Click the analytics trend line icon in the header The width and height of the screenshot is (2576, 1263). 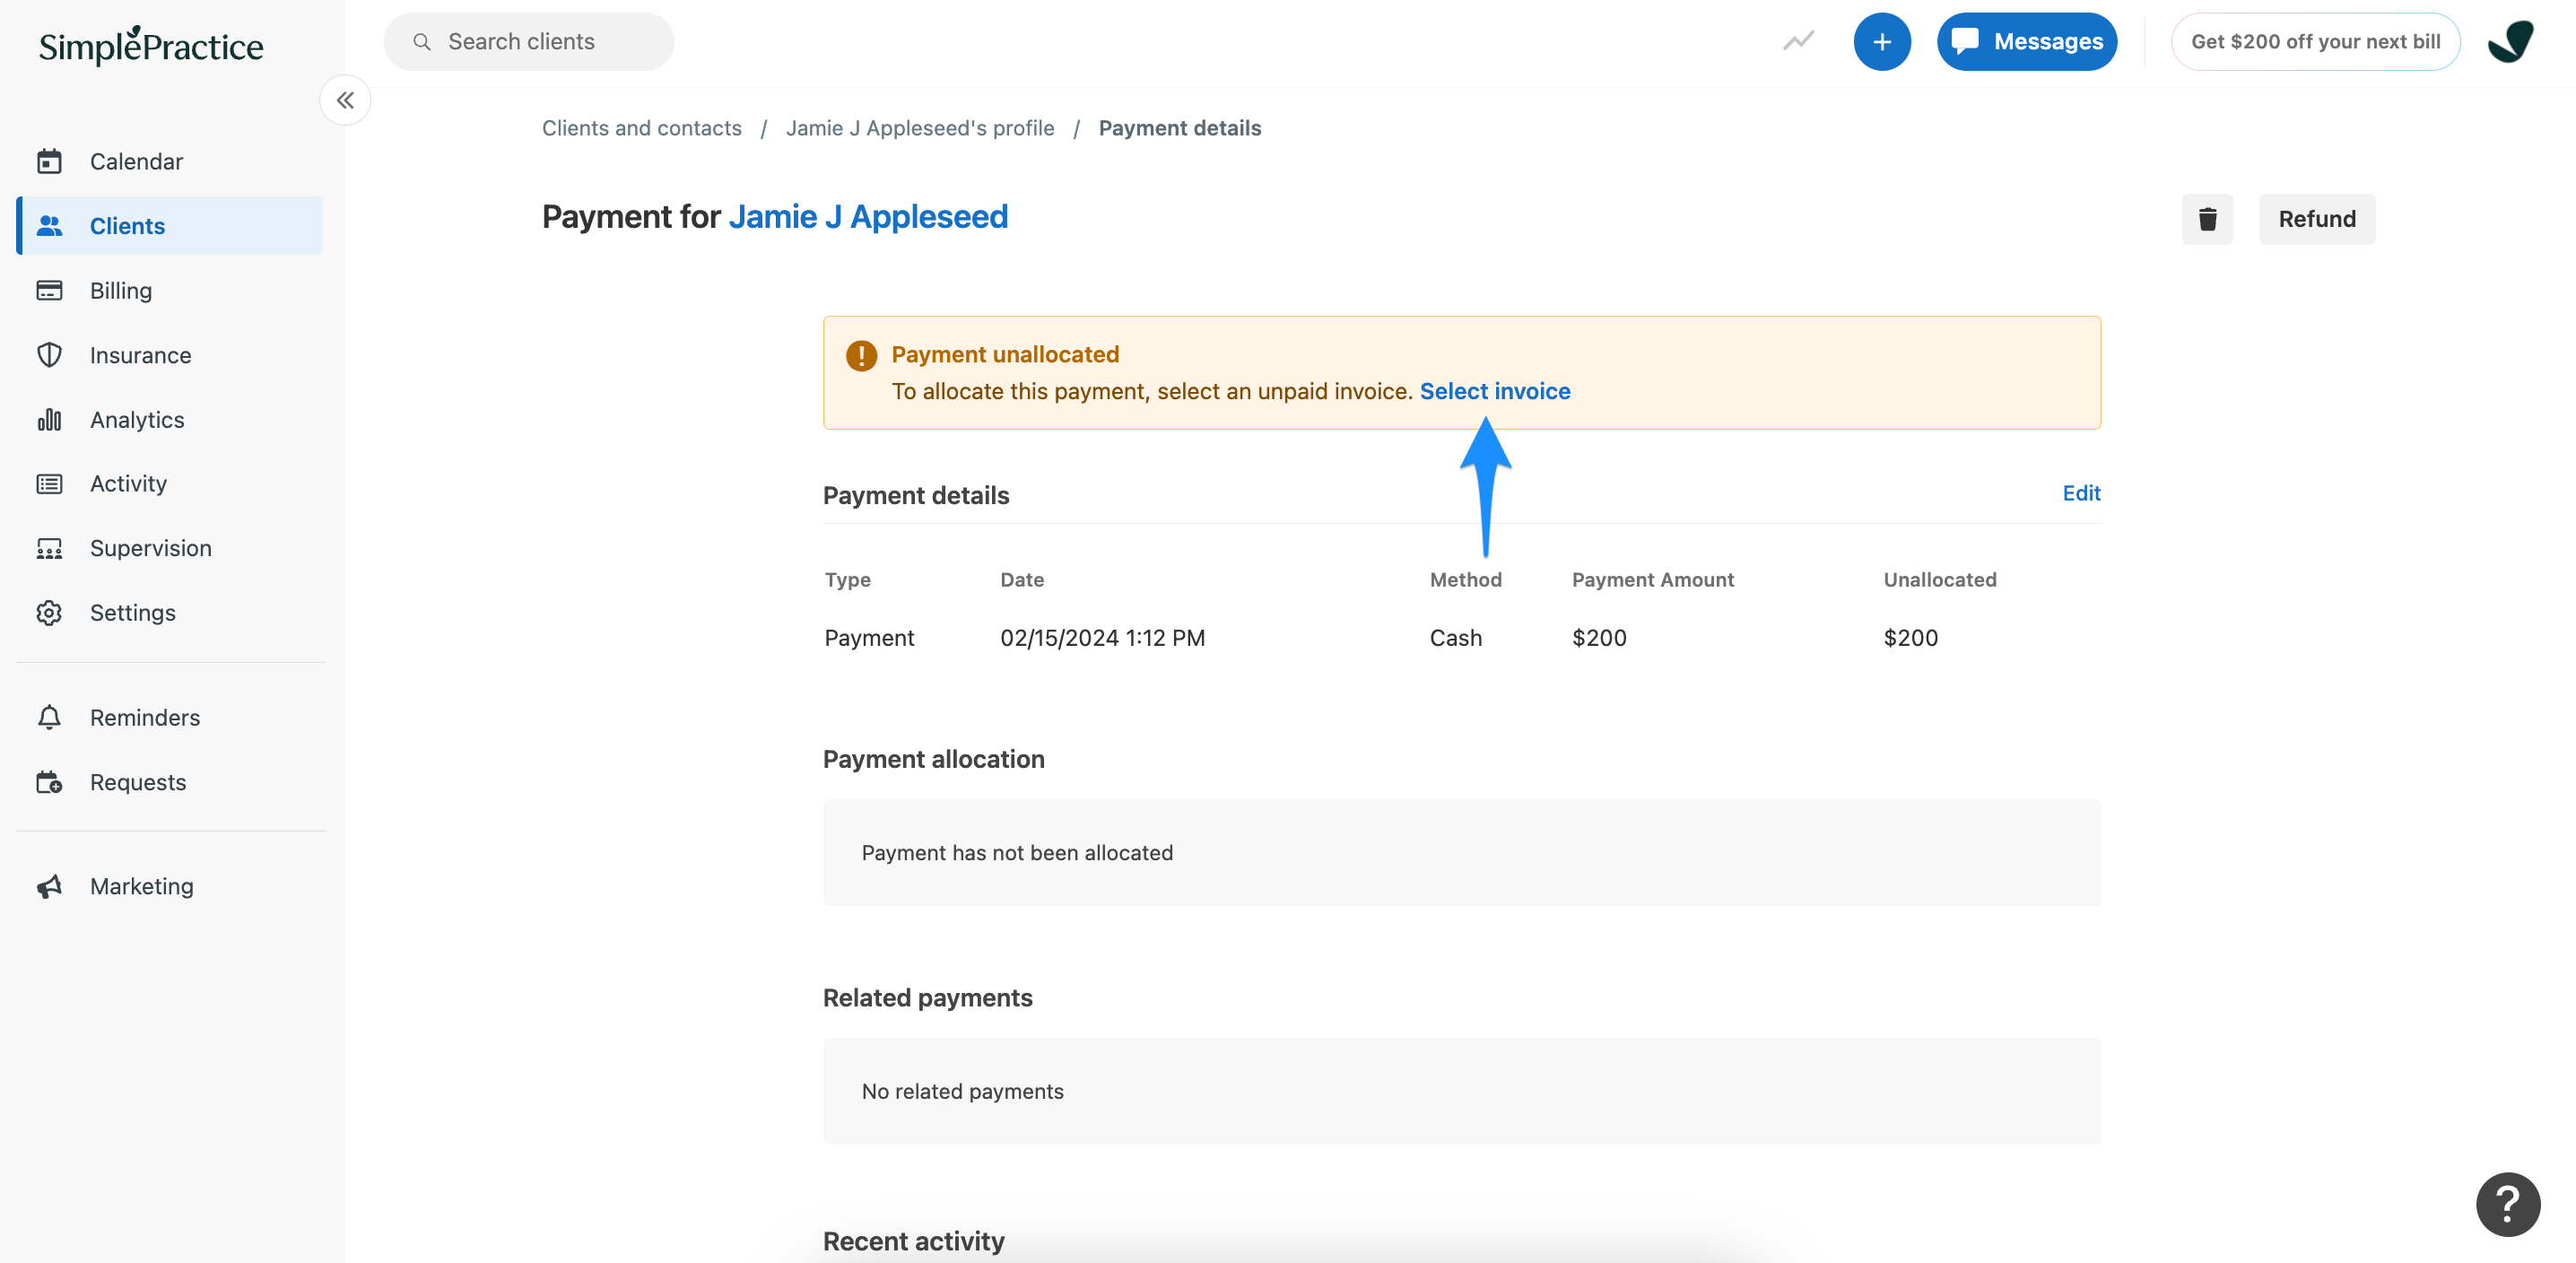[x=1798, y=41]
